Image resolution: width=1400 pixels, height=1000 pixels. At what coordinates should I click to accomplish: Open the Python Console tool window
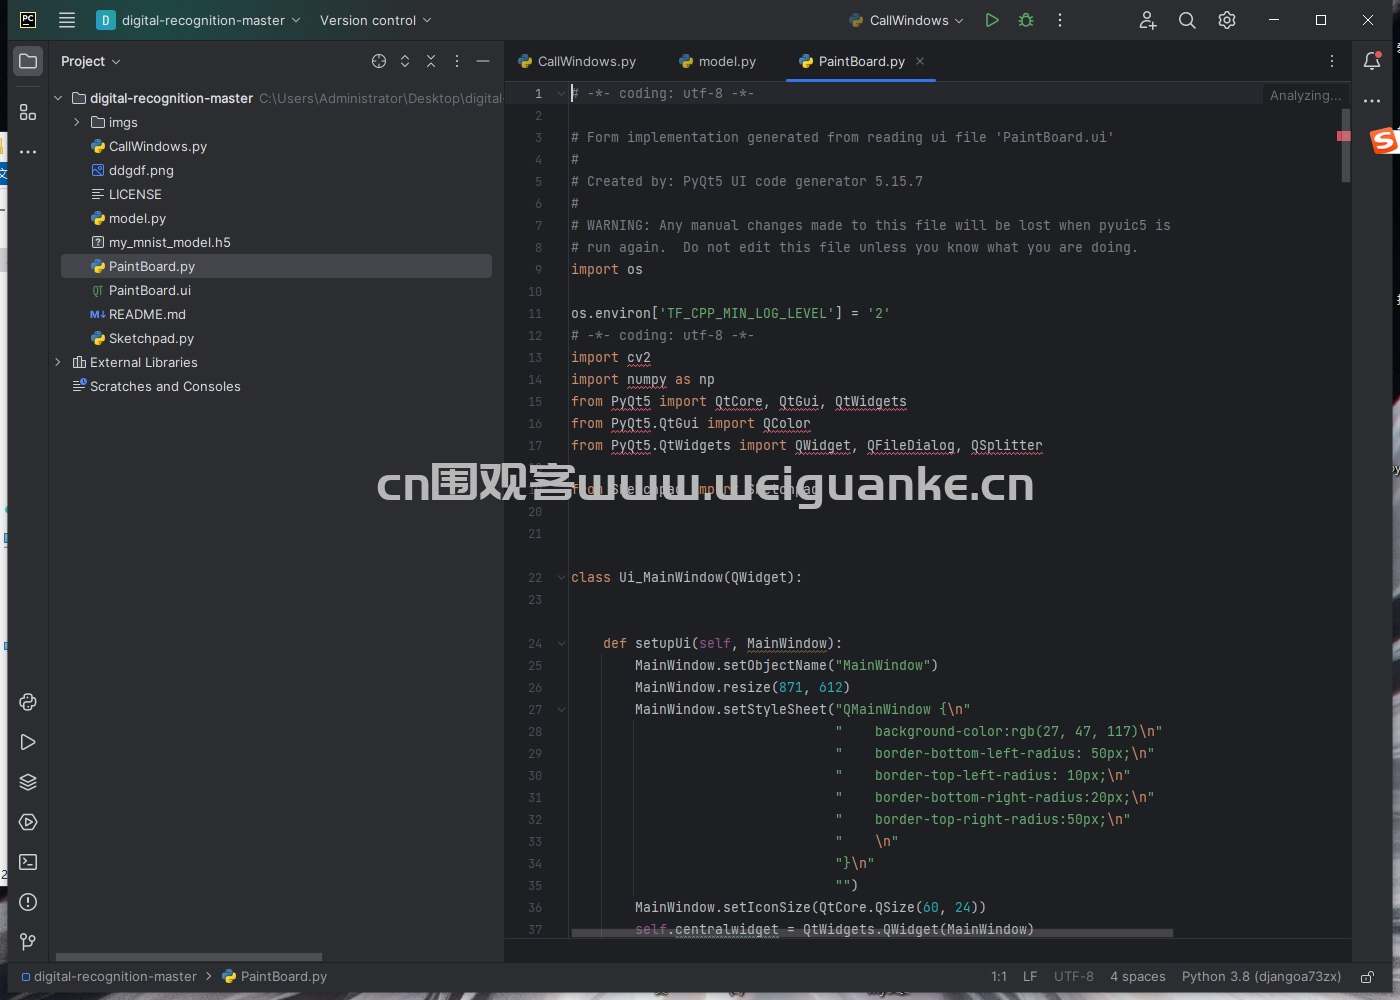tap(28, 702)
